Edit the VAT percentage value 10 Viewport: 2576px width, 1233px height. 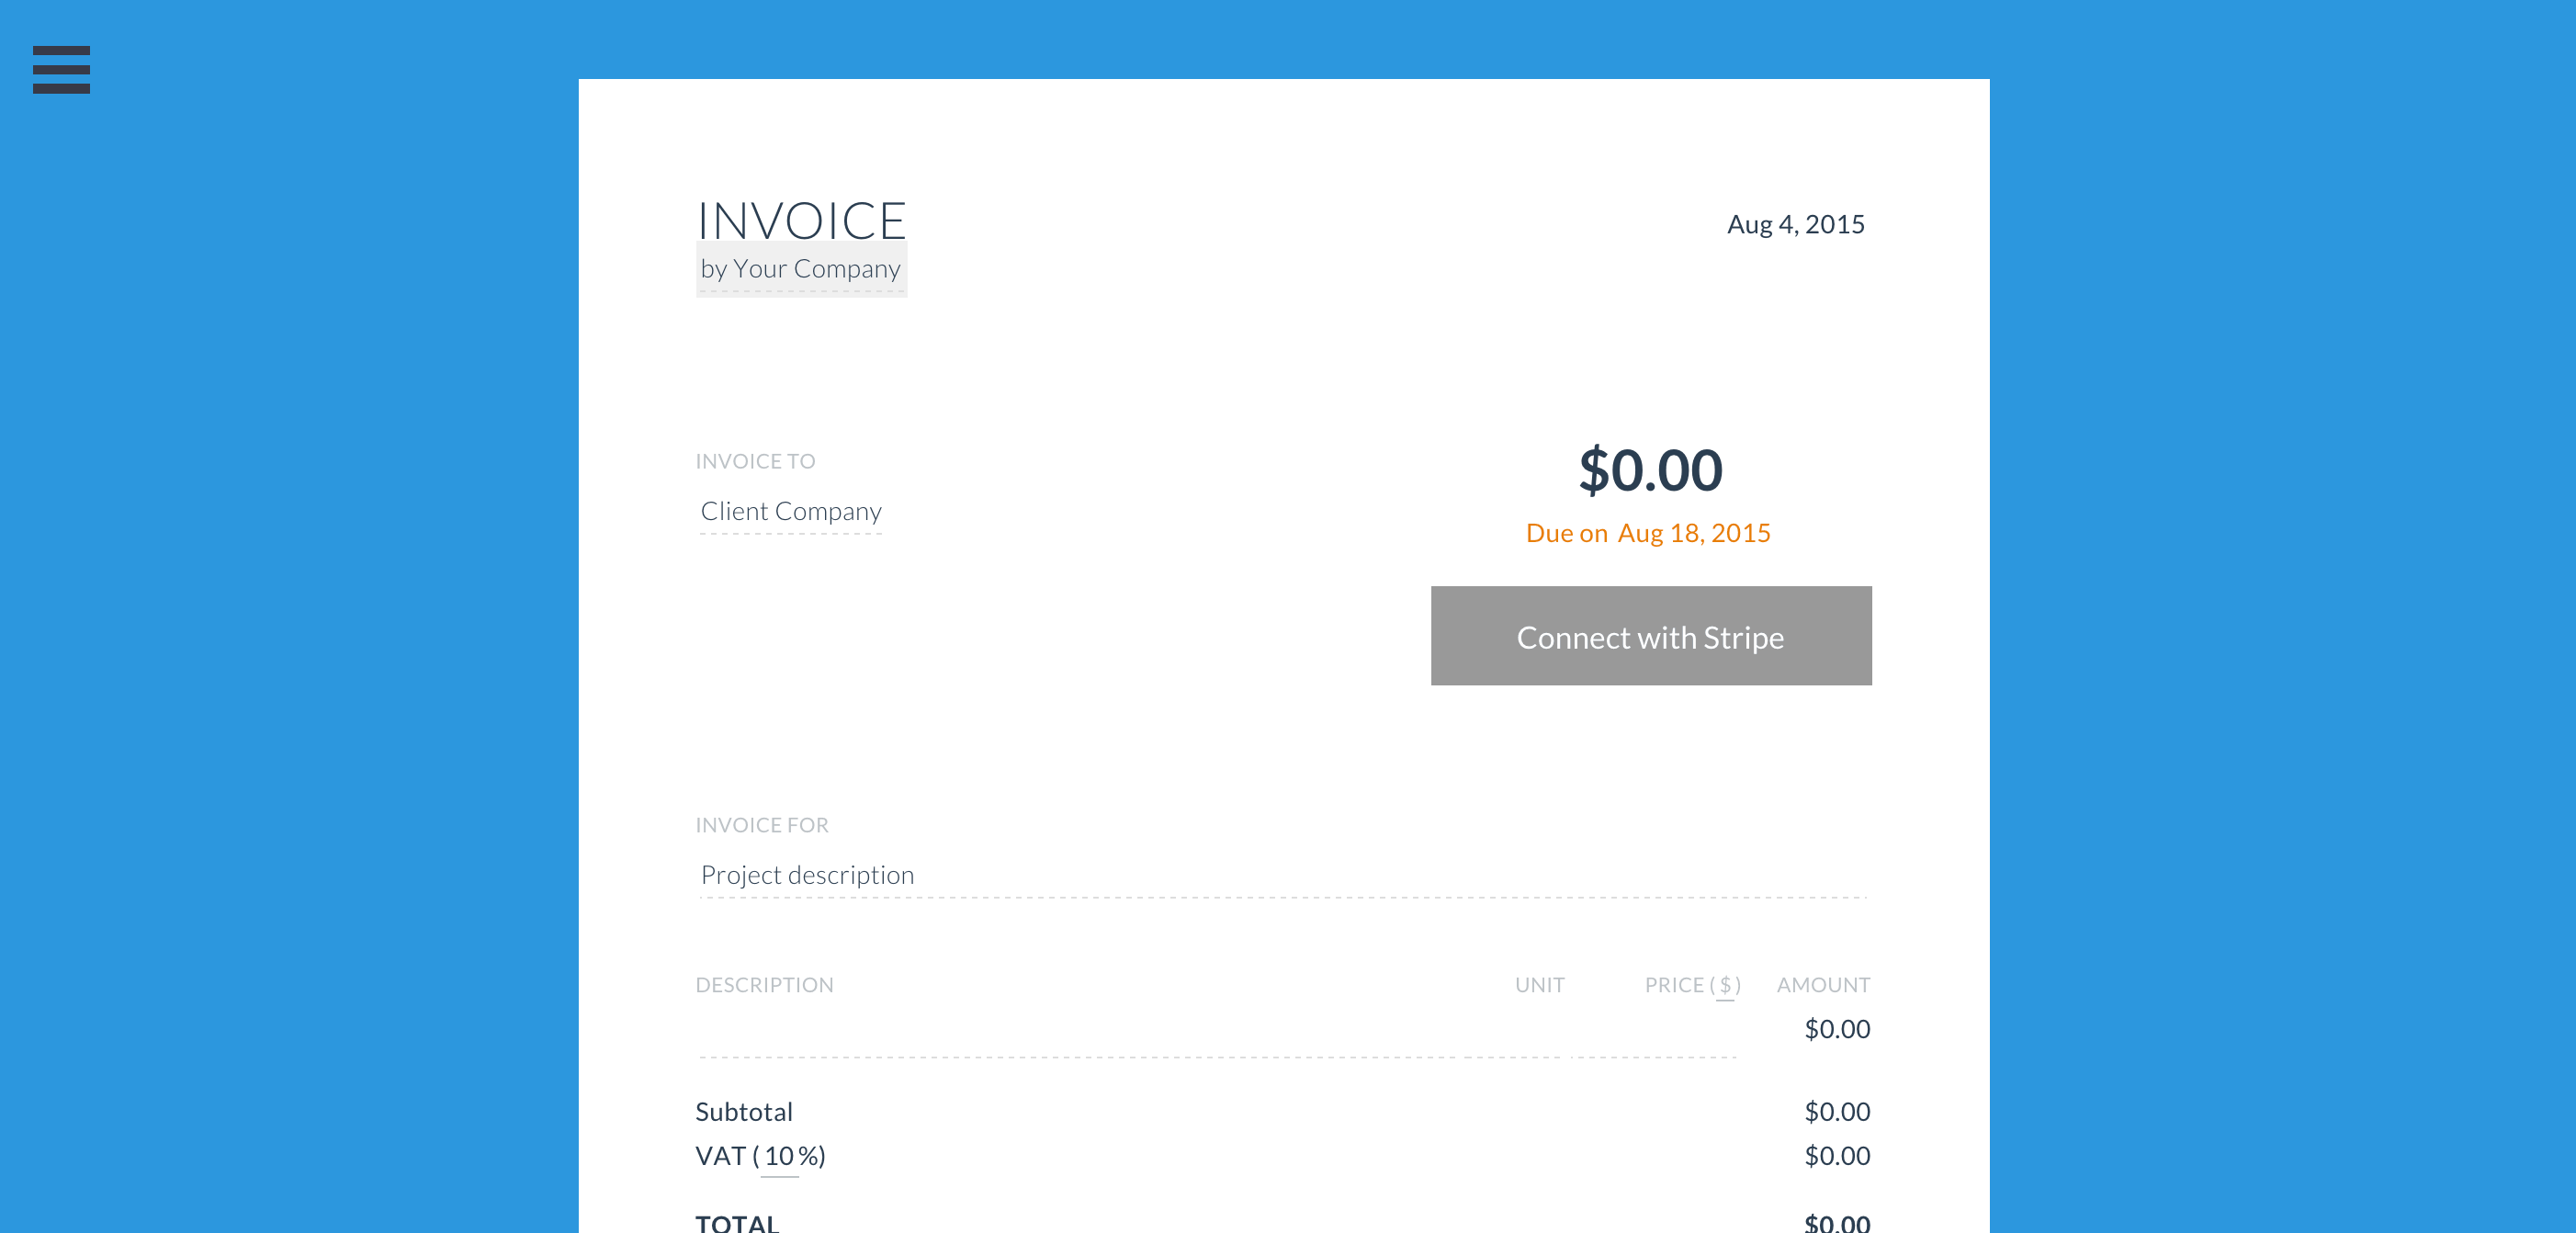779,1156
